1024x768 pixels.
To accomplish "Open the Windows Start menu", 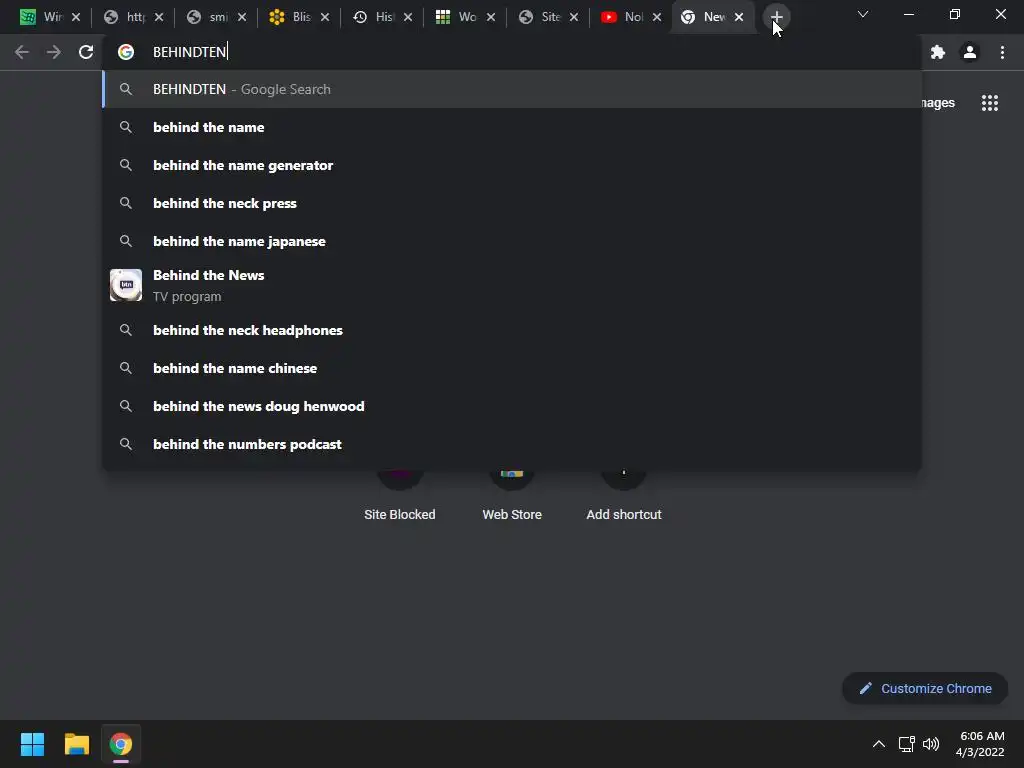I will tap(32, 744).
